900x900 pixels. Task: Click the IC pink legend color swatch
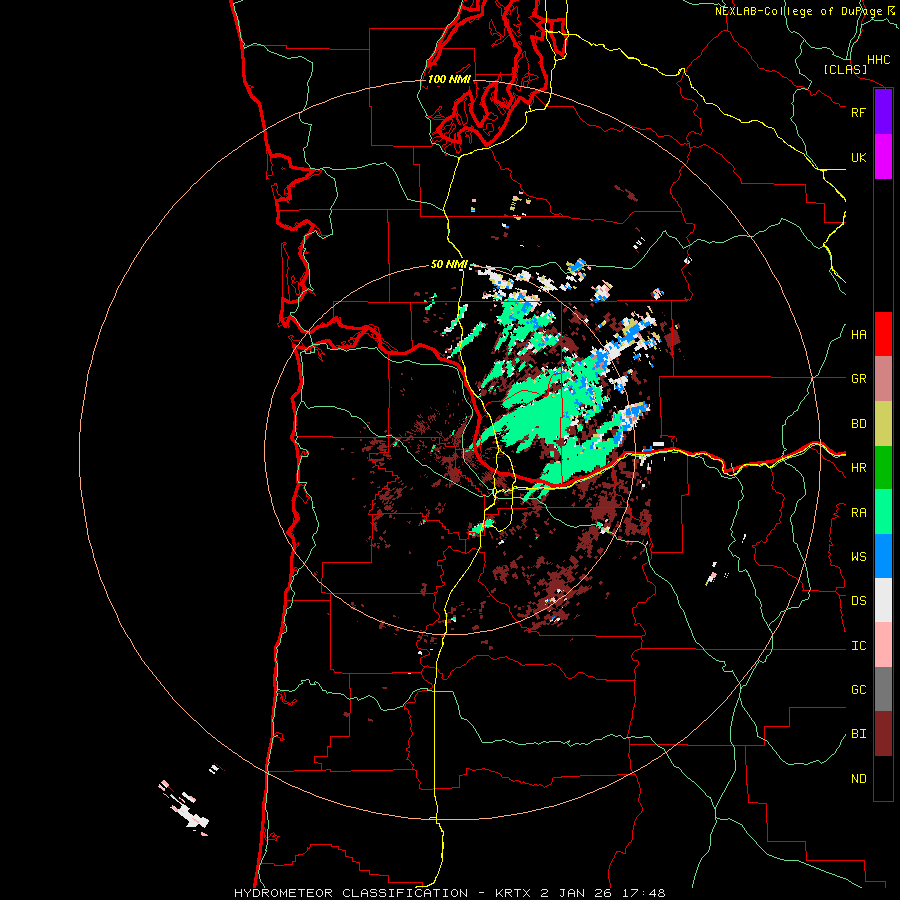883,645
